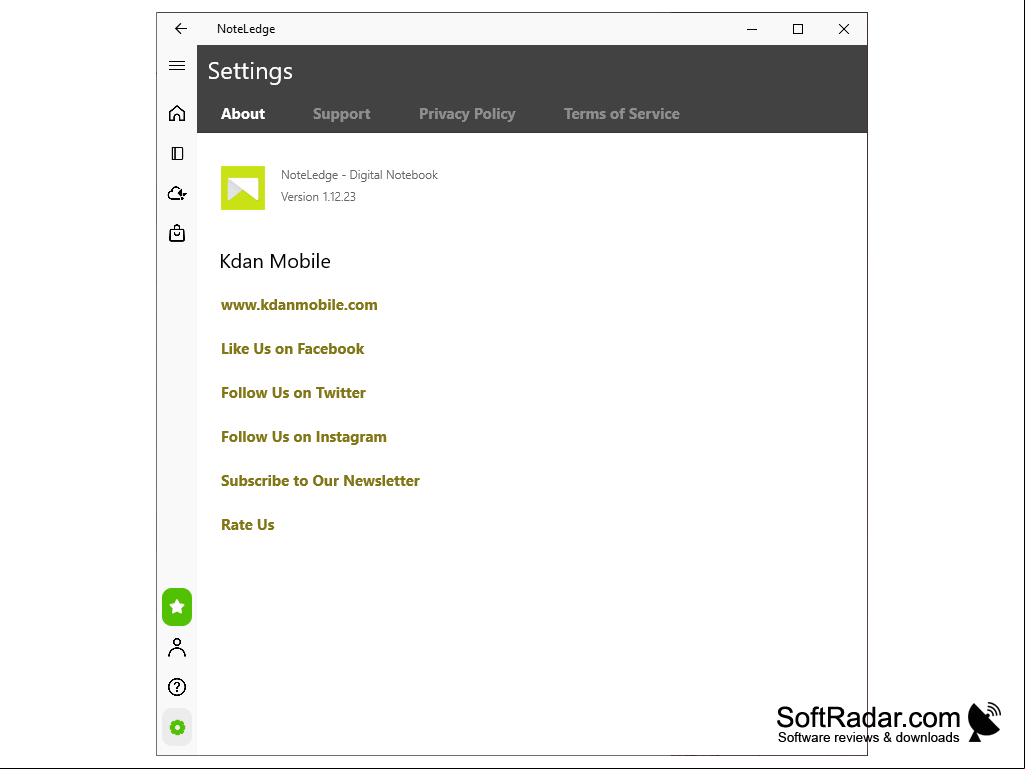
Task: Maximize the NoteLedge window
Action: tap(798, 29)
